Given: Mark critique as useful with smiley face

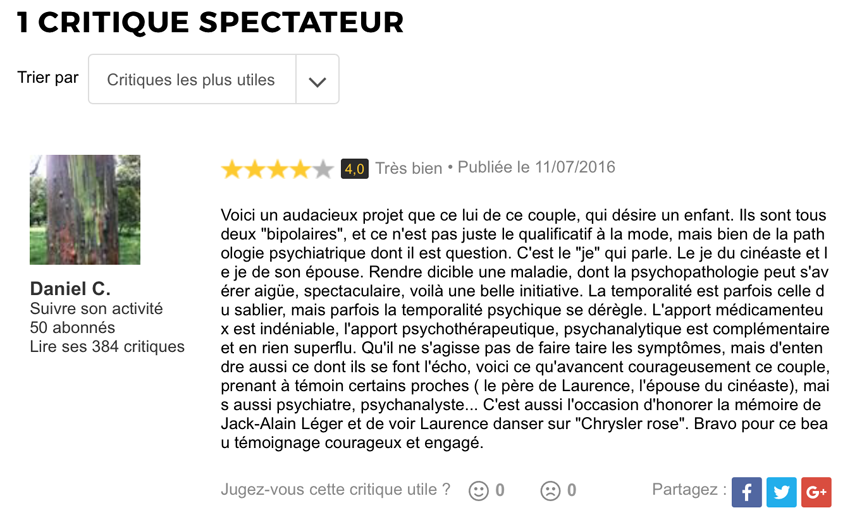Looking at the screenshot, I should pyautogui.click(x=478, y=491).
